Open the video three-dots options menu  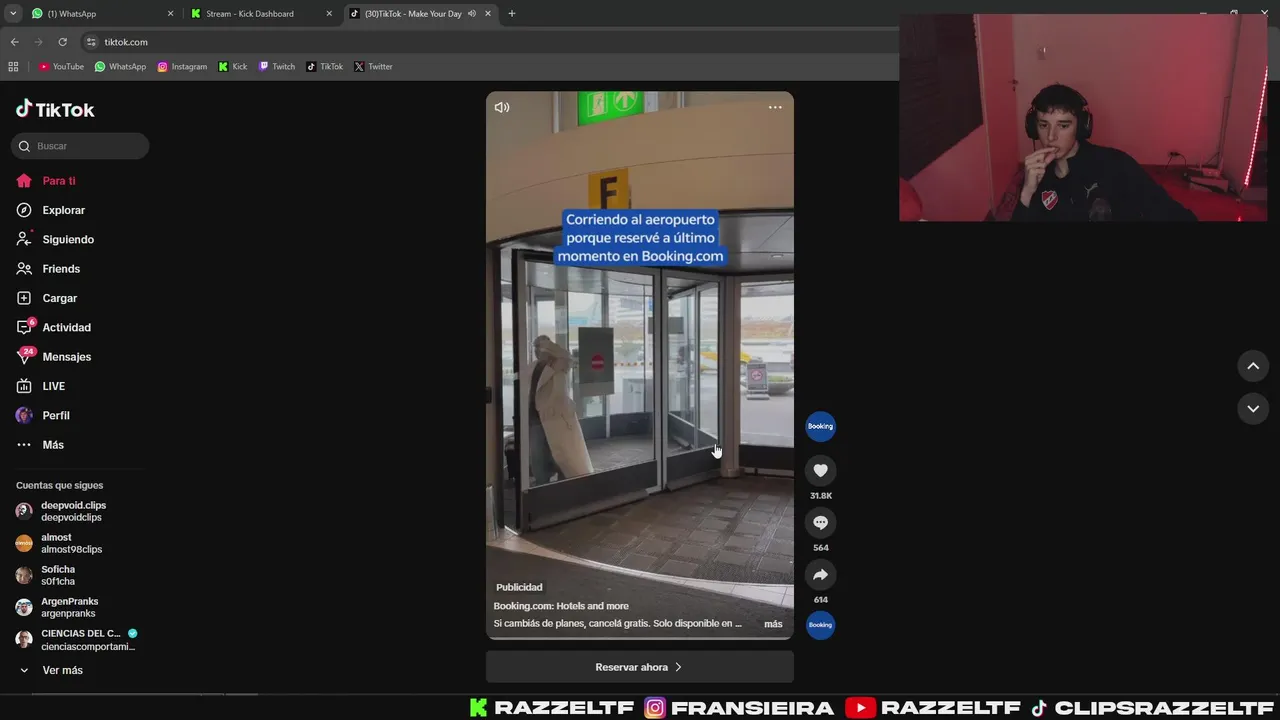pos(775,107)
